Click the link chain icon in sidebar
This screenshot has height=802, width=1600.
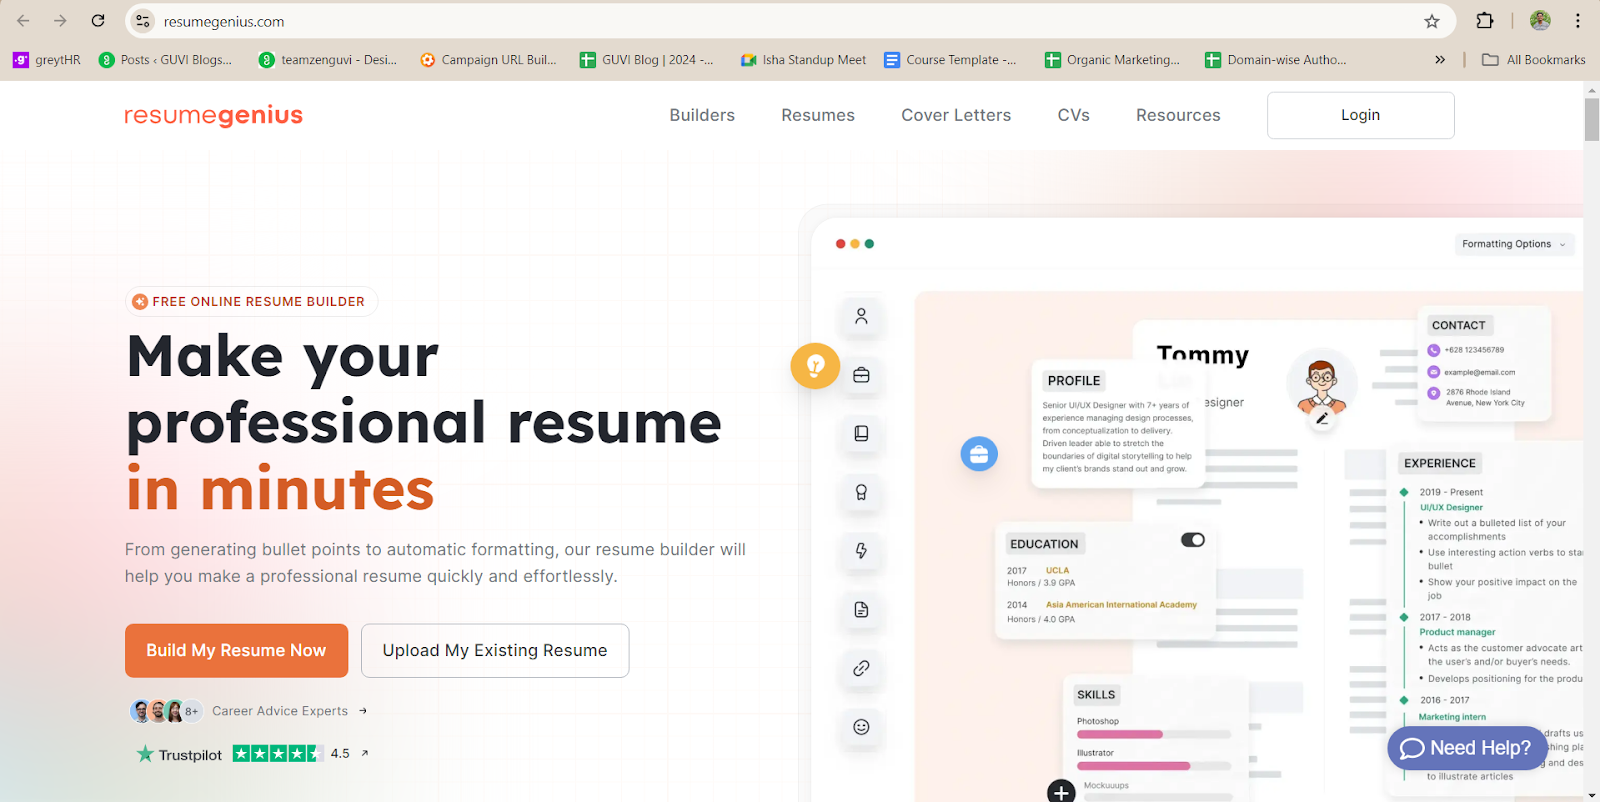coord(861,668)
